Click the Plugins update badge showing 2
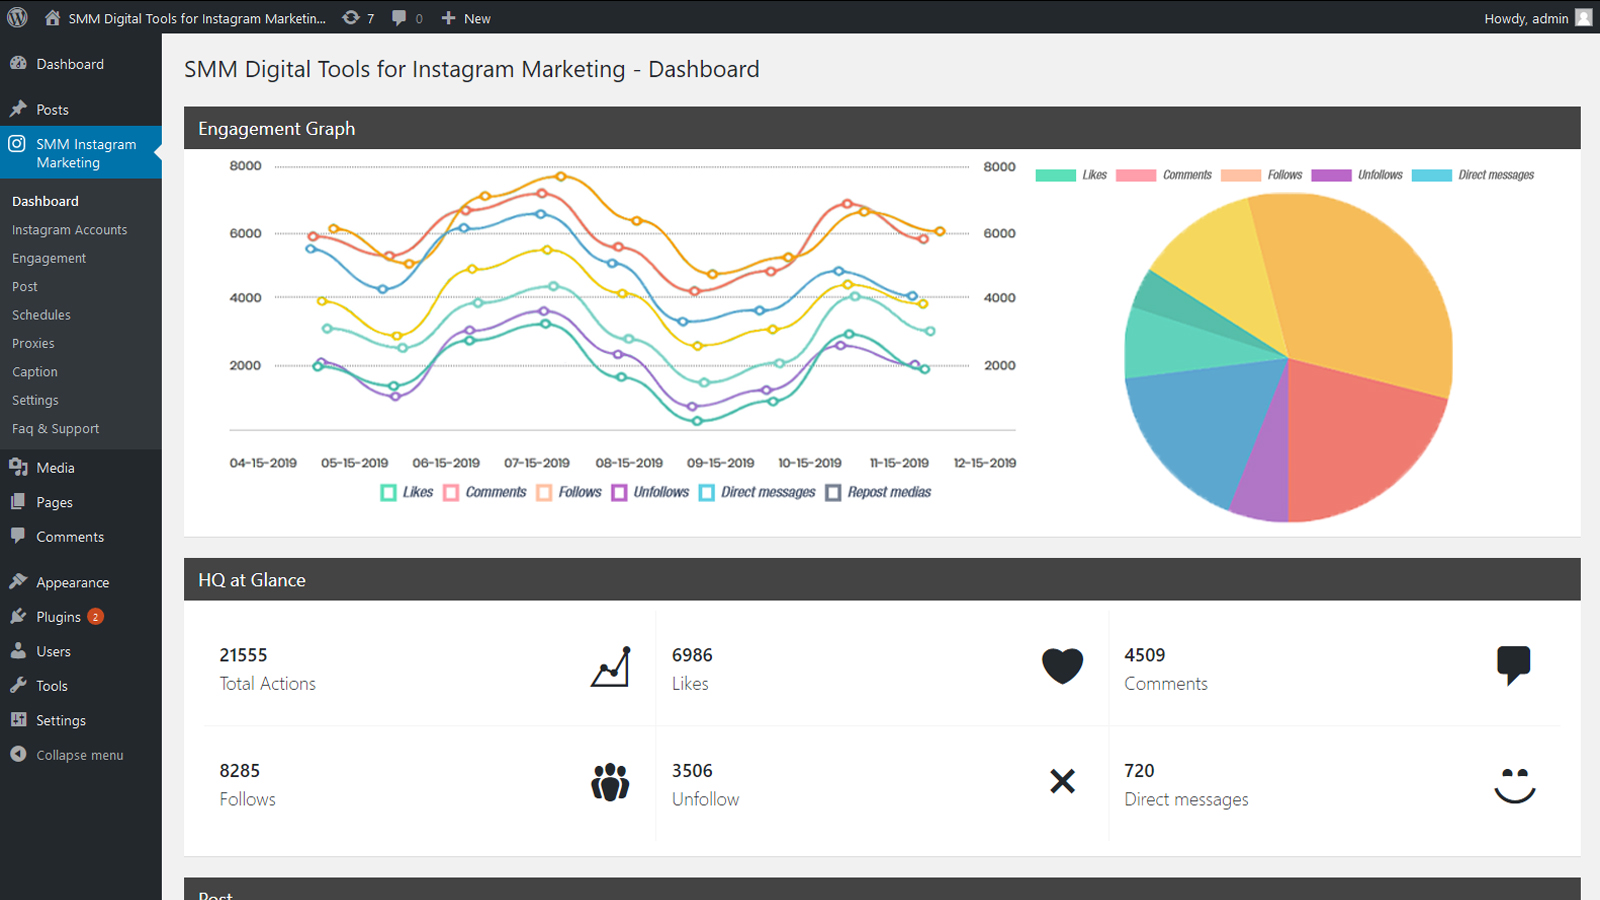The width and height of the screenshot is (1600, 900). (x=95, y=617)
